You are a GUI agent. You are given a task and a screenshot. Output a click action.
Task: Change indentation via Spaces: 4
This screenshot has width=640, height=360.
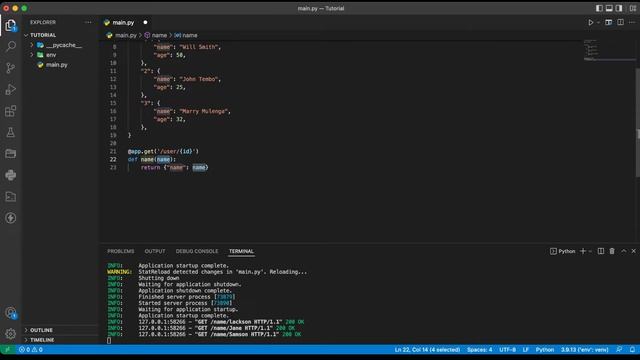[x=479, y=349]
